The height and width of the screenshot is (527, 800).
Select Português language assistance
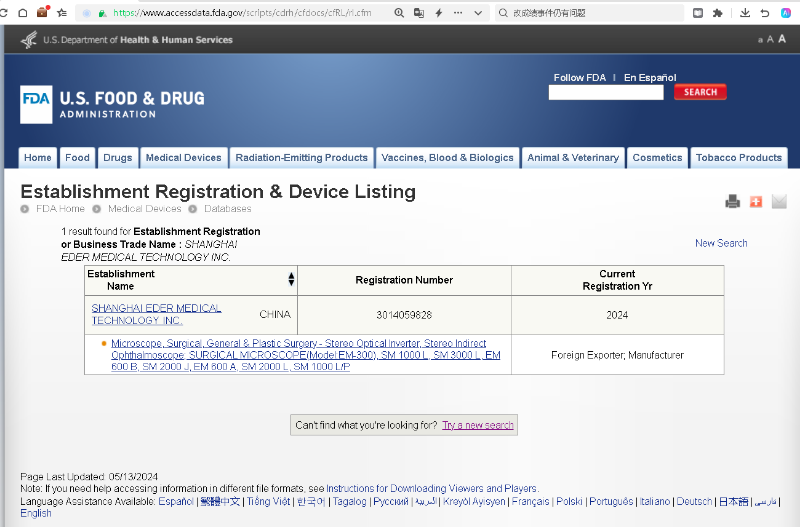tap(611, 501)
